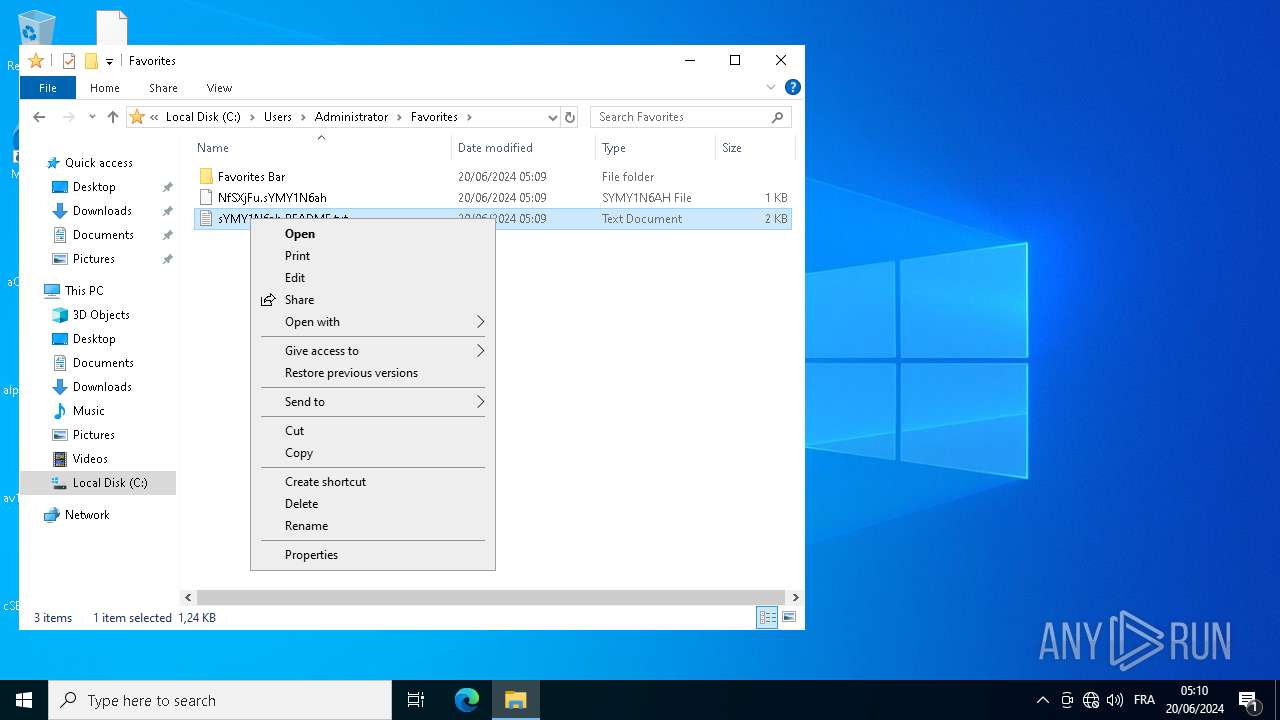Viewport: 1280px width, 720px height.
Task: Open the Recent locations dropdown arrow
Action: click(x=92, y=117)
